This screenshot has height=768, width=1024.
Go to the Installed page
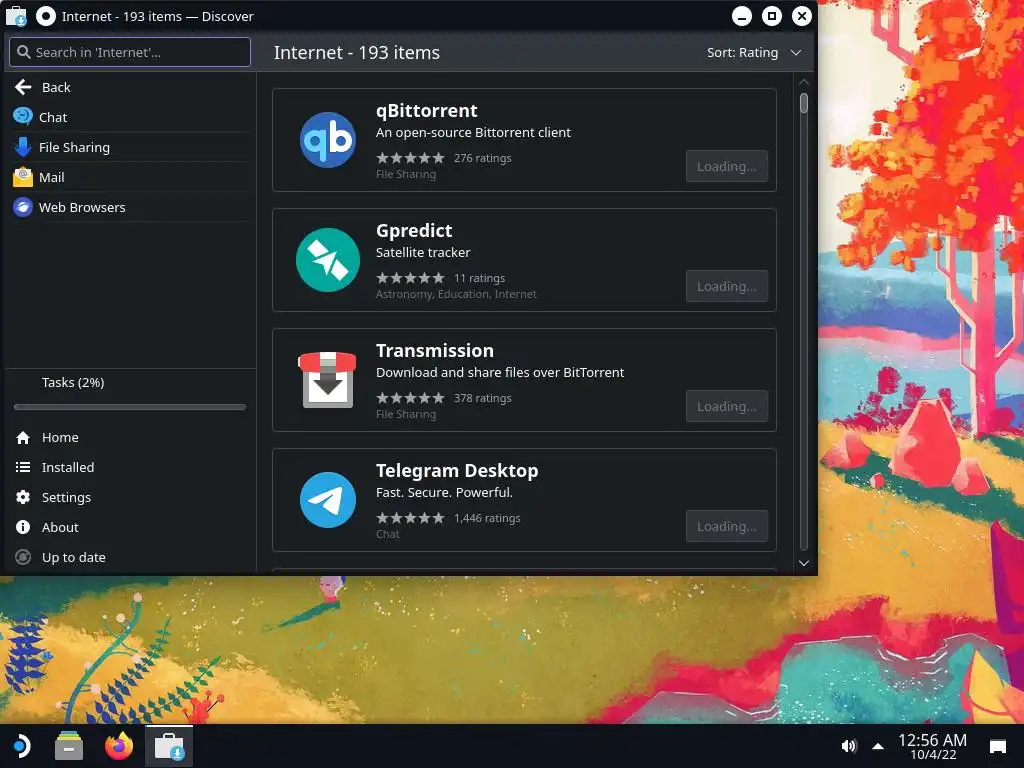(x=130, y=468)
